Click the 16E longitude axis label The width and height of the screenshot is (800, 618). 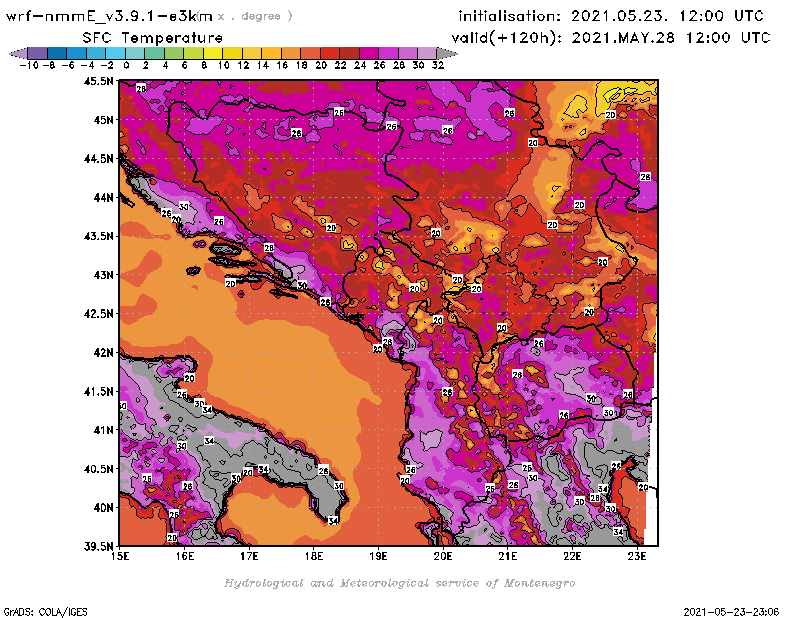[185, 556]
